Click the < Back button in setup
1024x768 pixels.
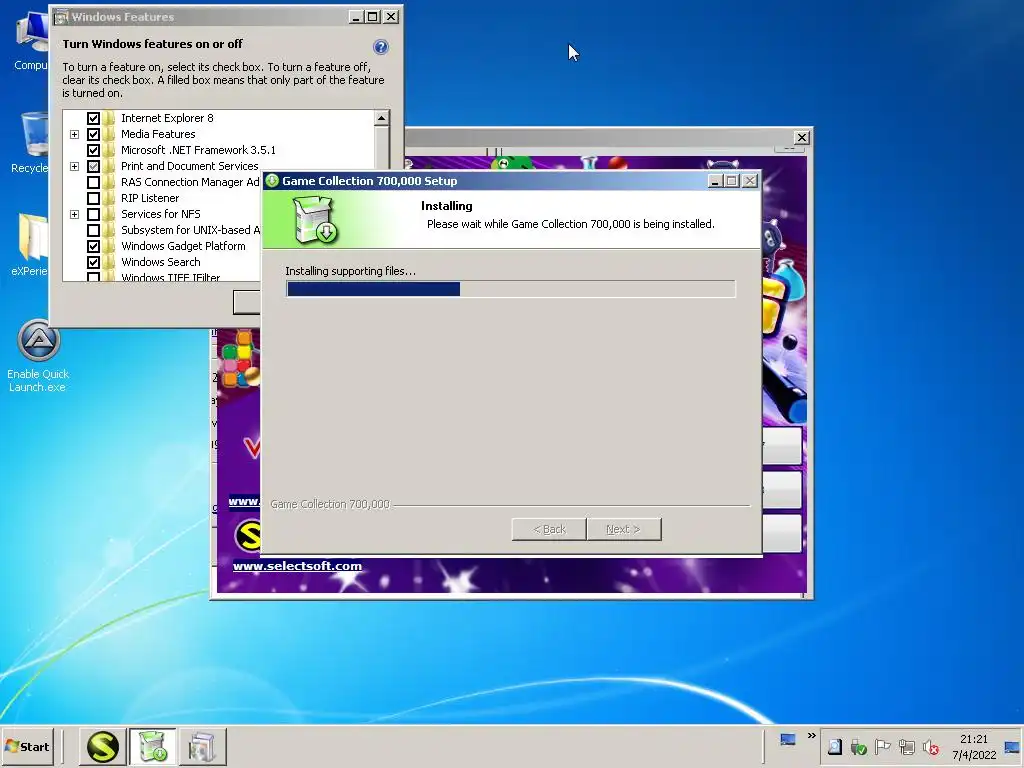(549, 529)
